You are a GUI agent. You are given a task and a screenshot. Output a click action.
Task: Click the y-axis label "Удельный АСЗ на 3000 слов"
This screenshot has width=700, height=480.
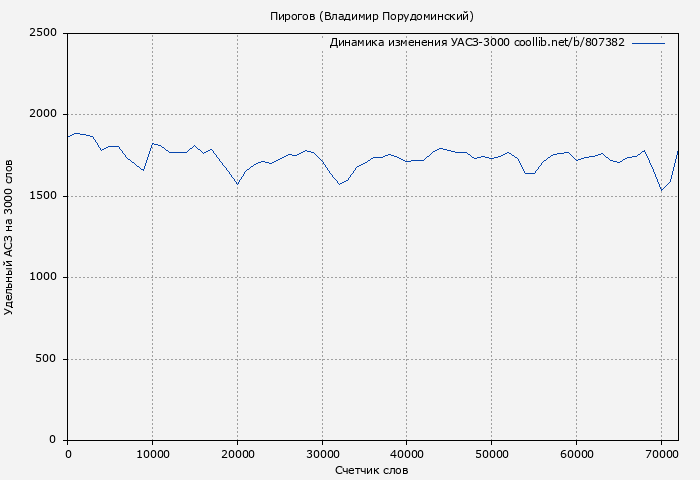click(10, 236)
